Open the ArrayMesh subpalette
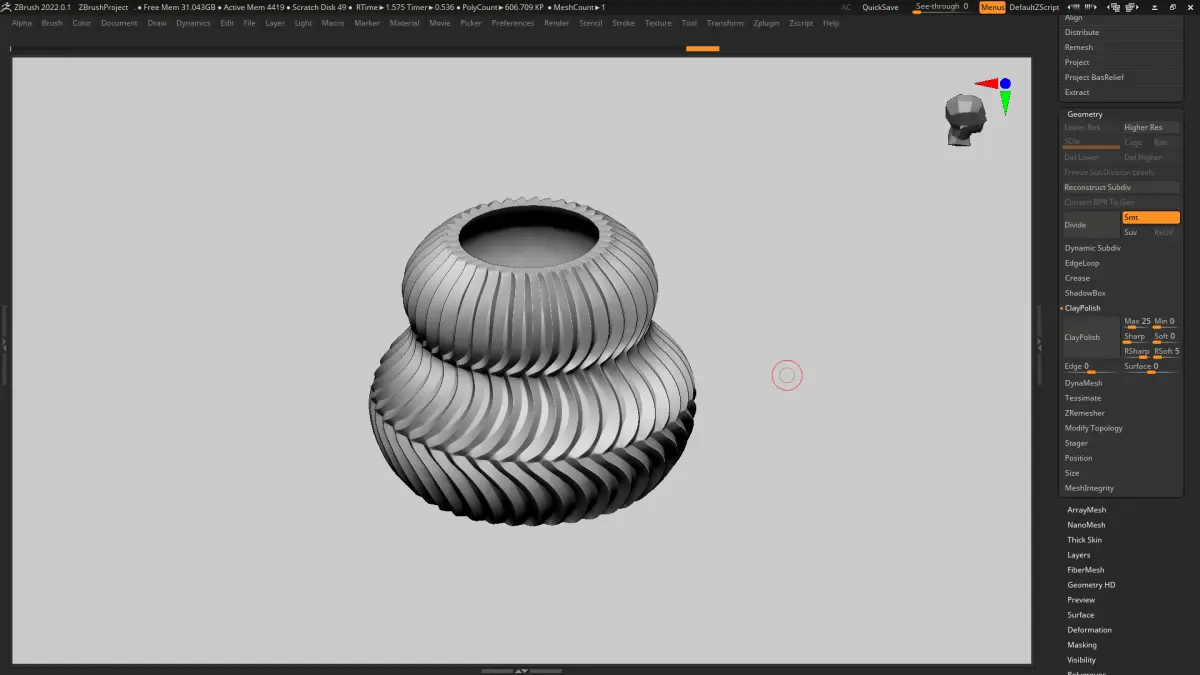The width and height of the screenshot is (1200, 675). 1086,510
